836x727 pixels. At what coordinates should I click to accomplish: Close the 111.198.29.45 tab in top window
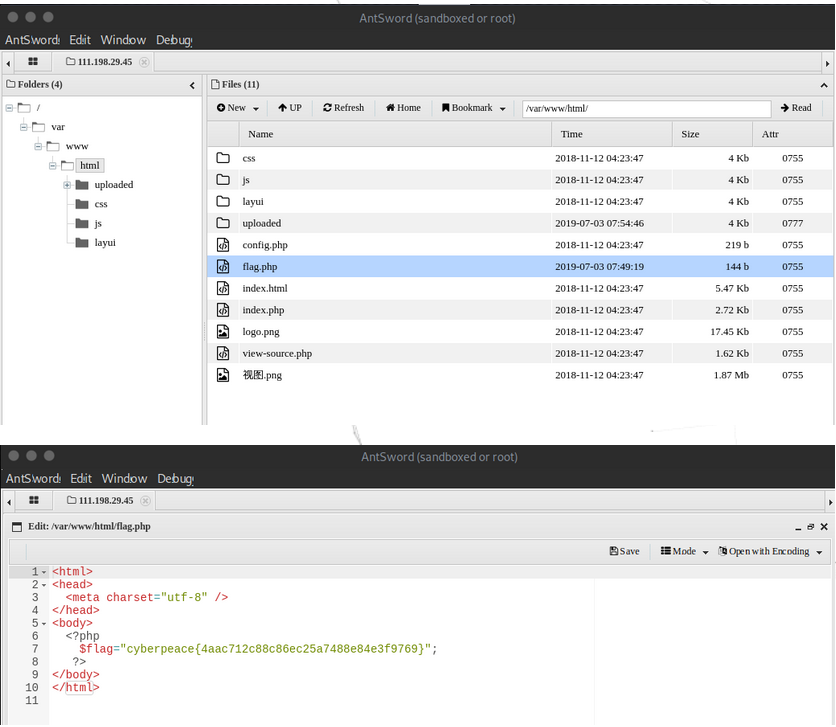(x=144, y=62)
